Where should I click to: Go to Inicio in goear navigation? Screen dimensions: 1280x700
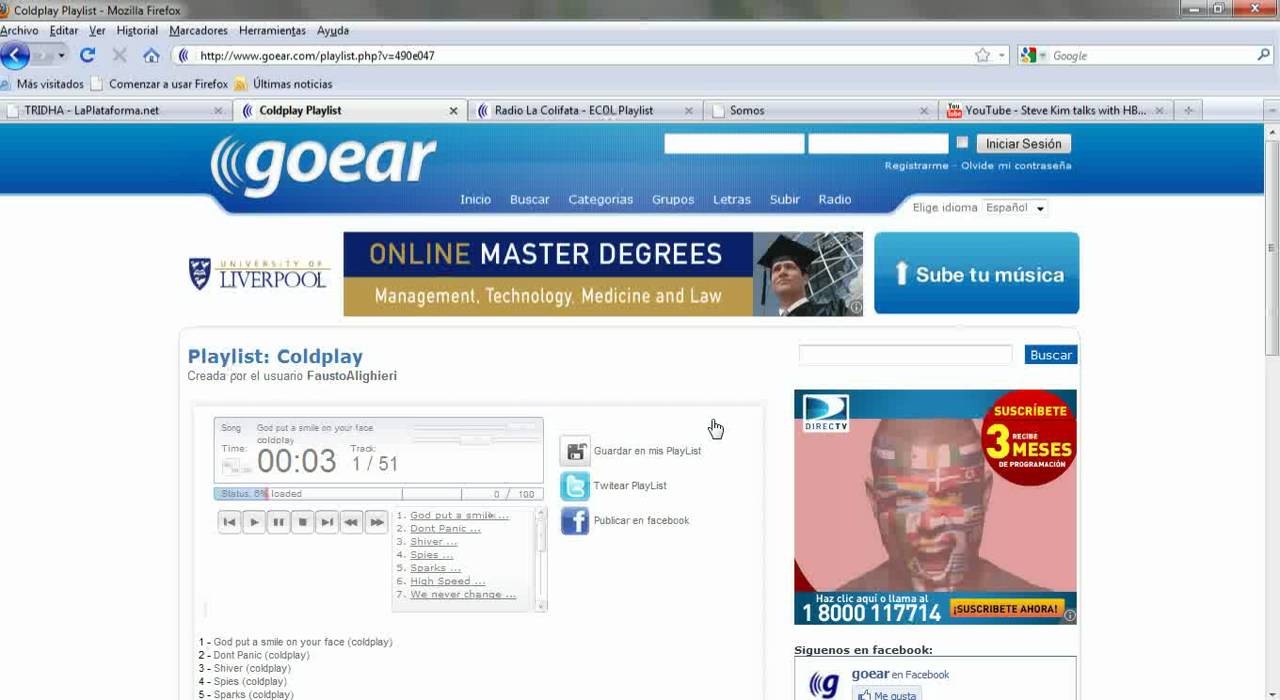[x=476, y=200]
